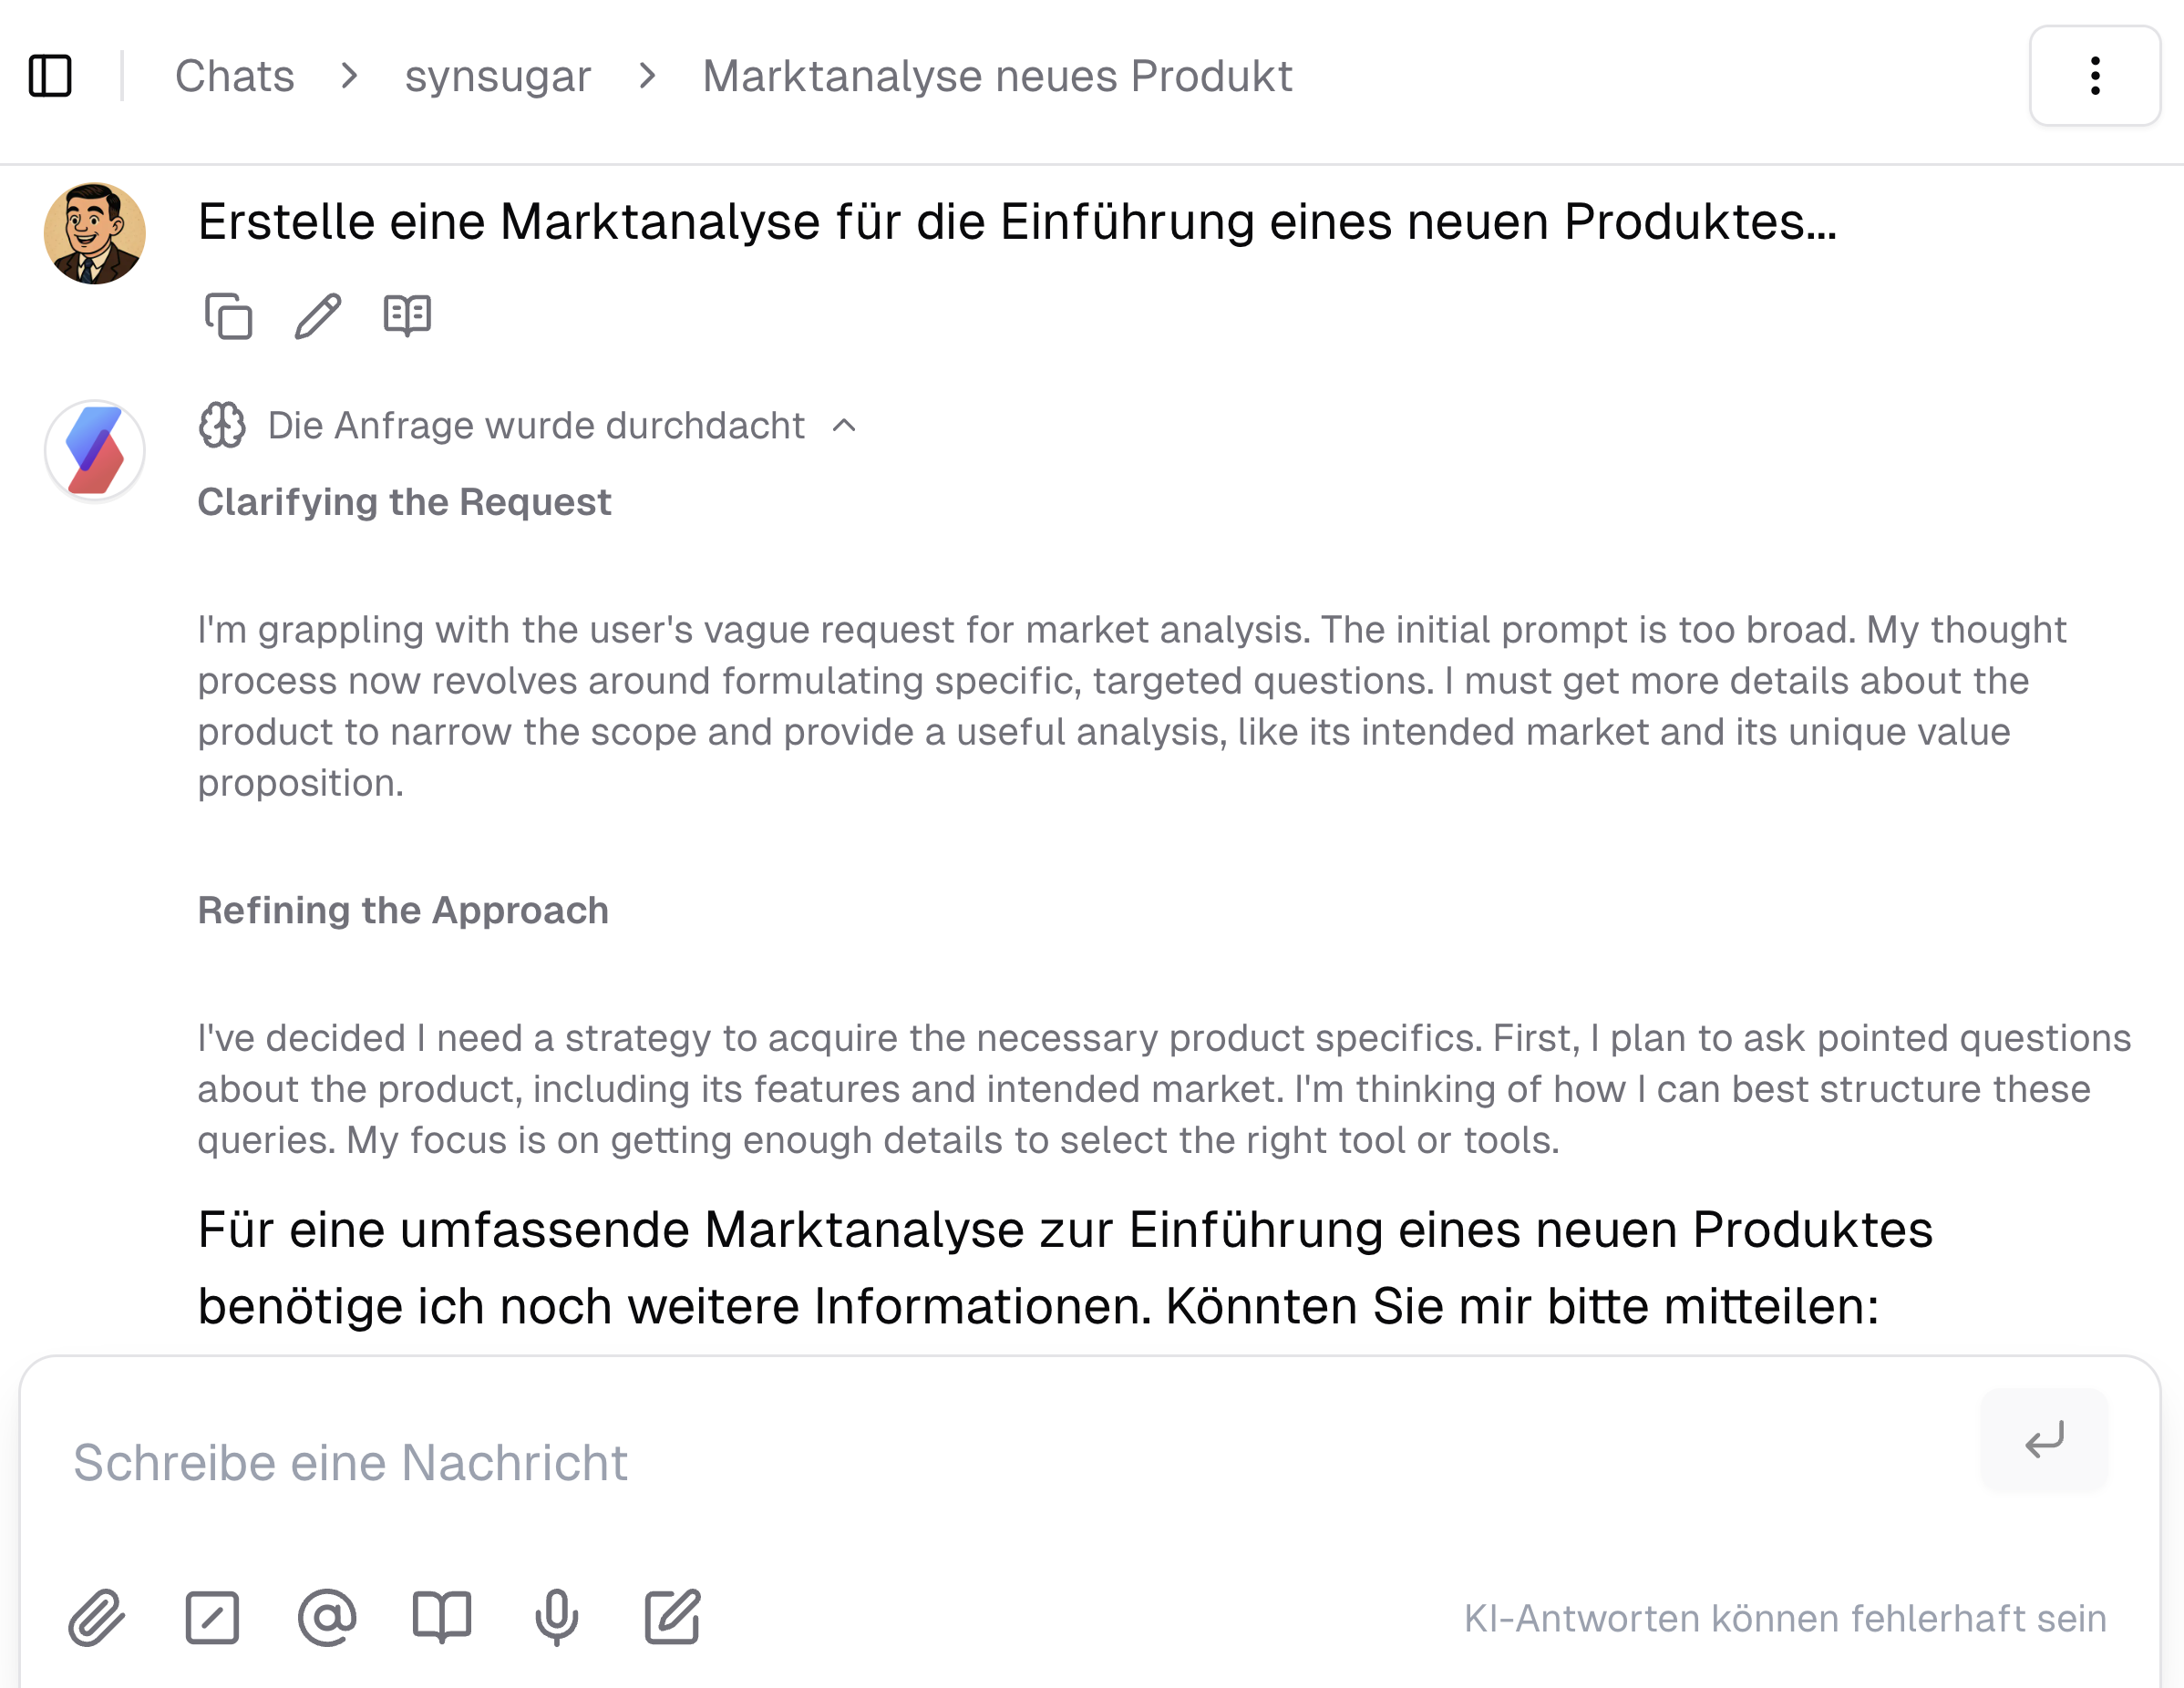This screenshot has width=2184, height=1688.
Task: Click the brain reasoning icon
Action: coord(222,425)
